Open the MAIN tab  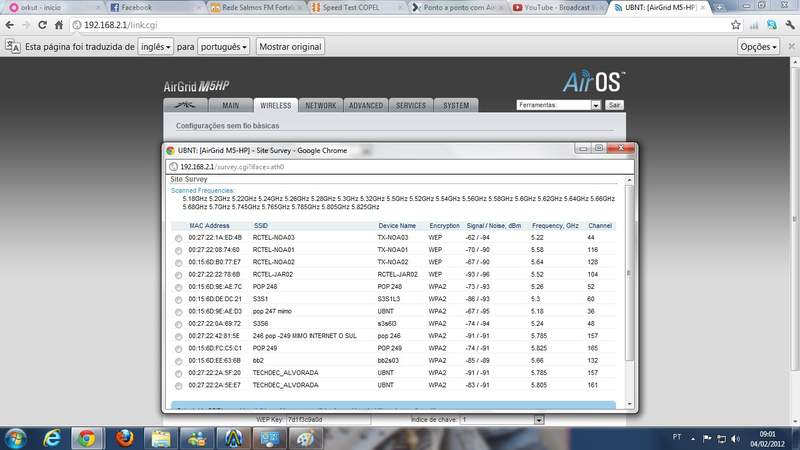click(x=231, y=105)
